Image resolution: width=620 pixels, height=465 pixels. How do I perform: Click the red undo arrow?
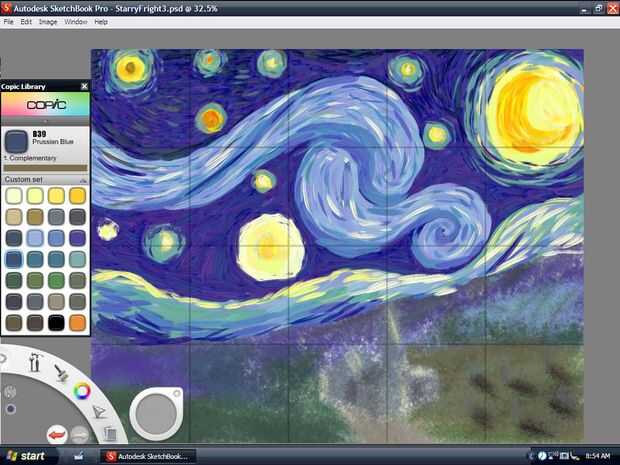coord(57,435)
